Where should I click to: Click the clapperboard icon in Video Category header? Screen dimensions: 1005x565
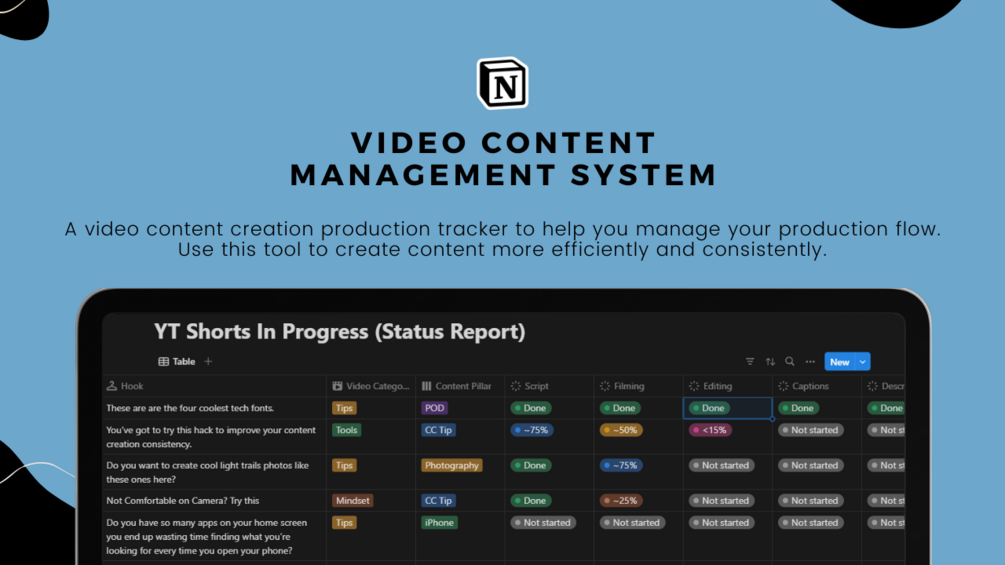click(x=337, y=386)
